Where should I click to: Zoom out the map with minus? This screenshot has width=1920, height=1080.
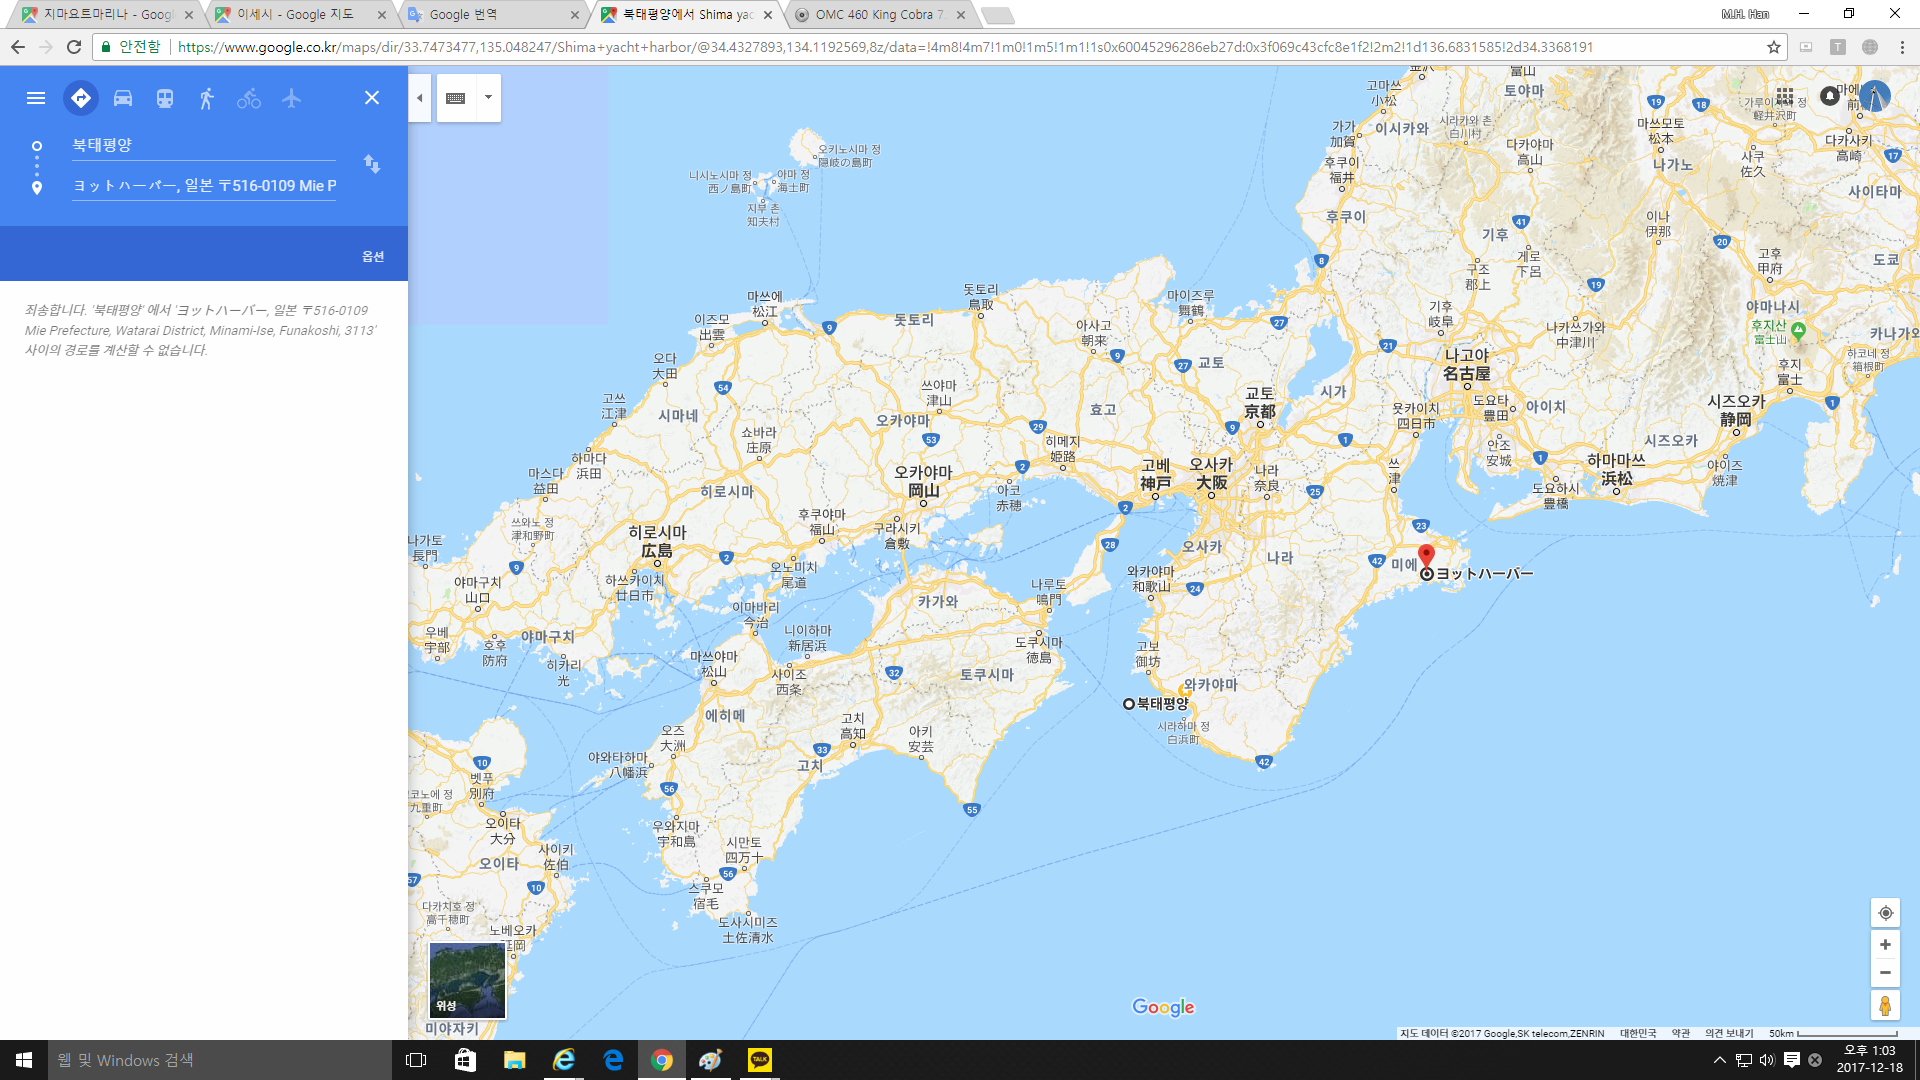(x=1885, y=973)
